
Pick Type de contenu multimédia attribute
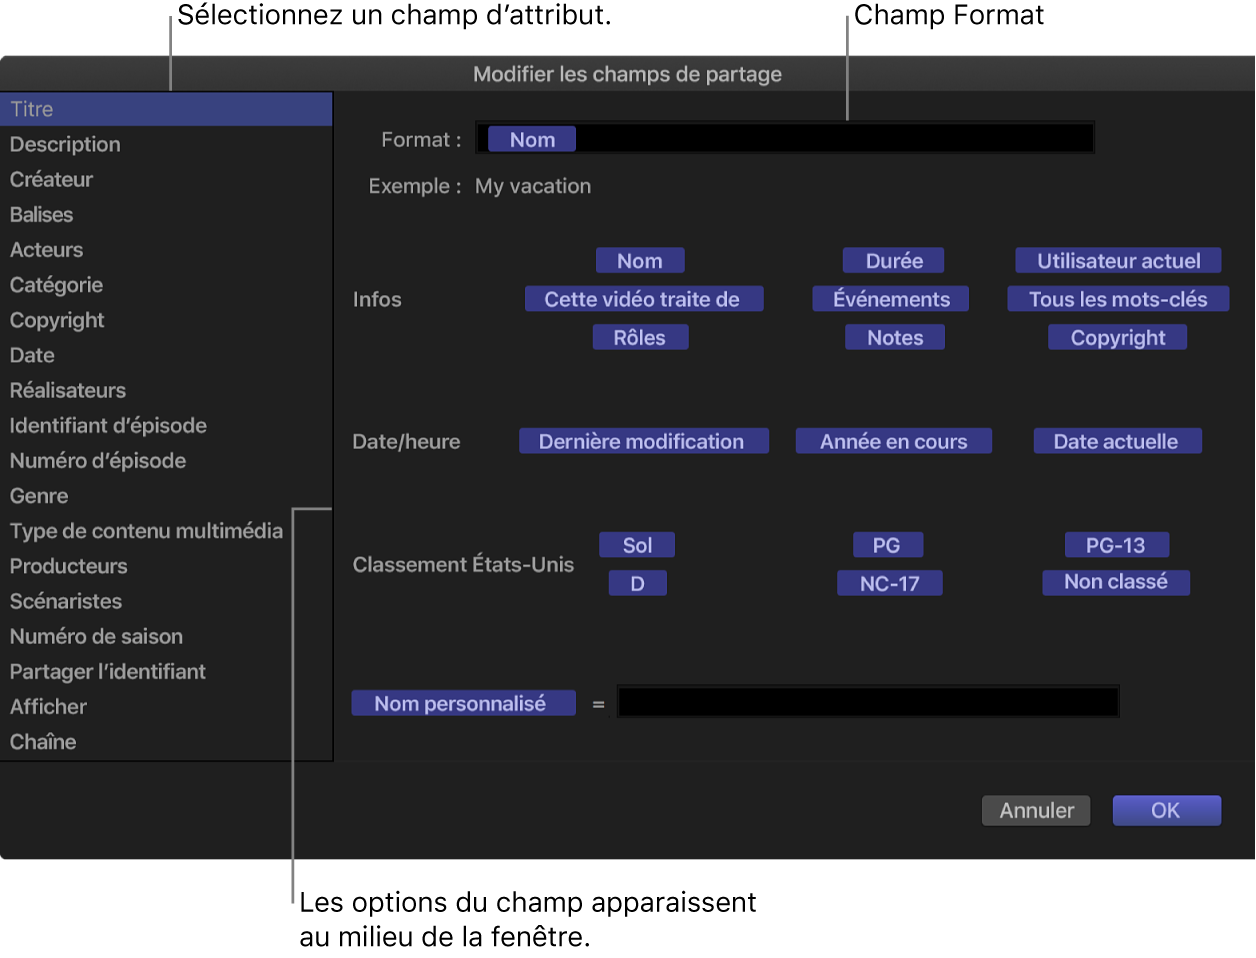(x=146, y=531)
